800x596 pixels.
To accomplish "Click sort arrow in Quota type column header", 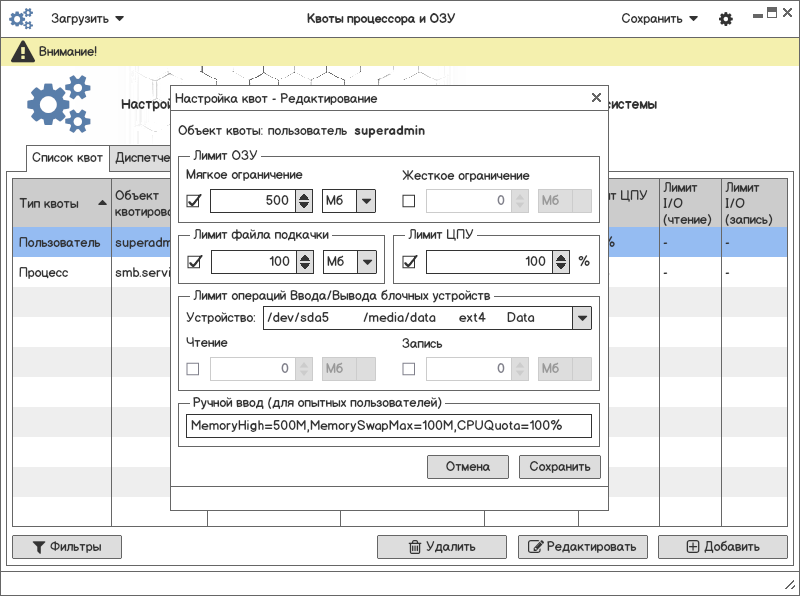I will click(102, 203).
